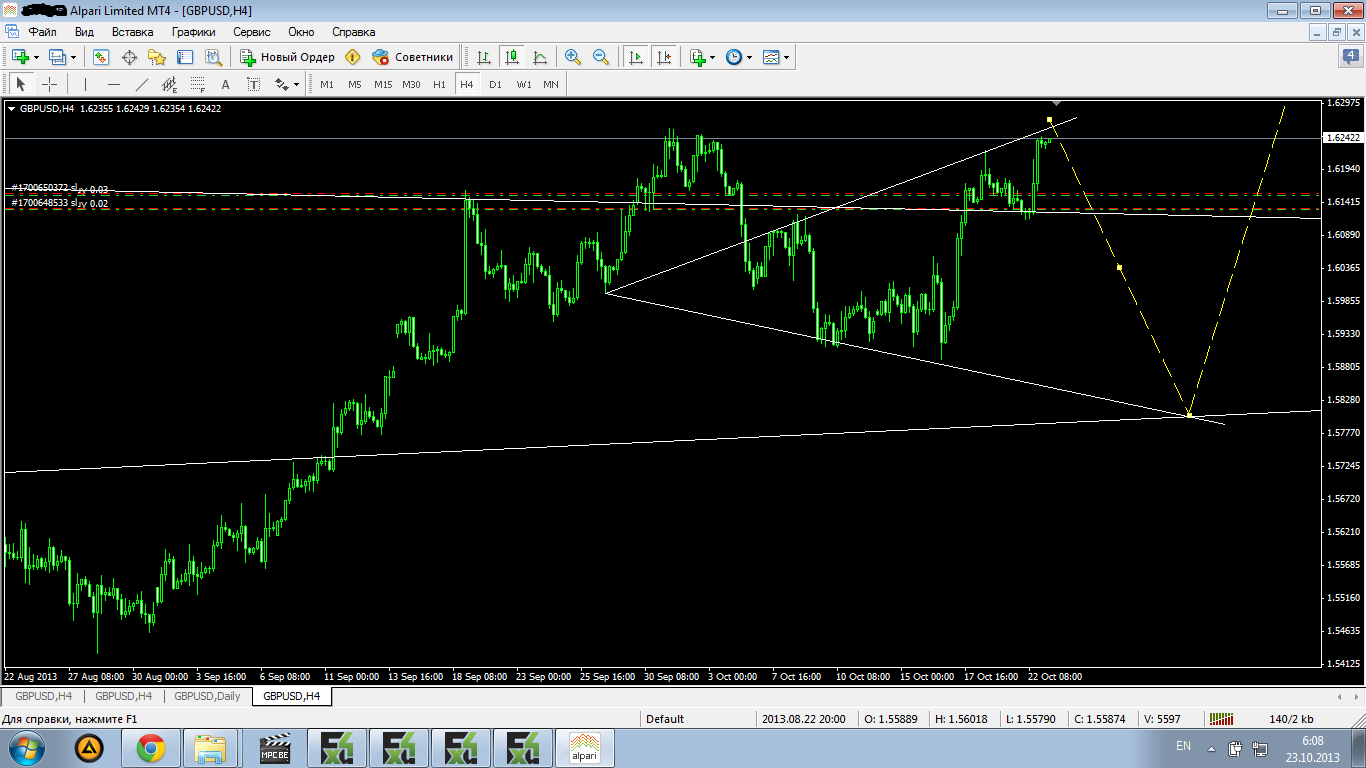Set timeframe to M1
This screenshot has height=768, width=1366.
[x=327, y=84]
